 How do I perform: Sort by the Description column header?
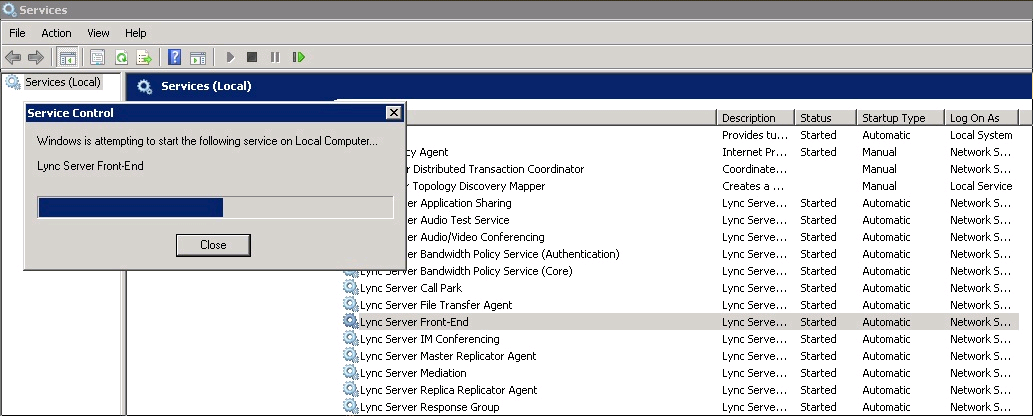tap(756, 118)
